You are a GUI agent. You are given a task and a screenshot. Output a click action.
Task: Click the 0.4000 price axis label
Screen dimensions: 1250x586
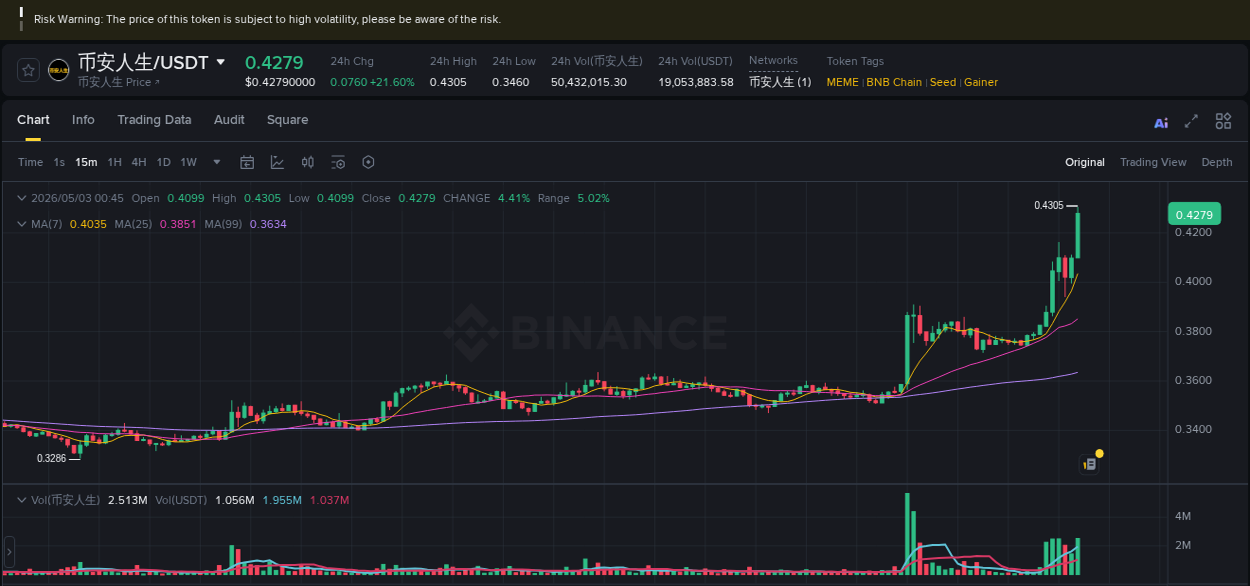coord(1194,281)
